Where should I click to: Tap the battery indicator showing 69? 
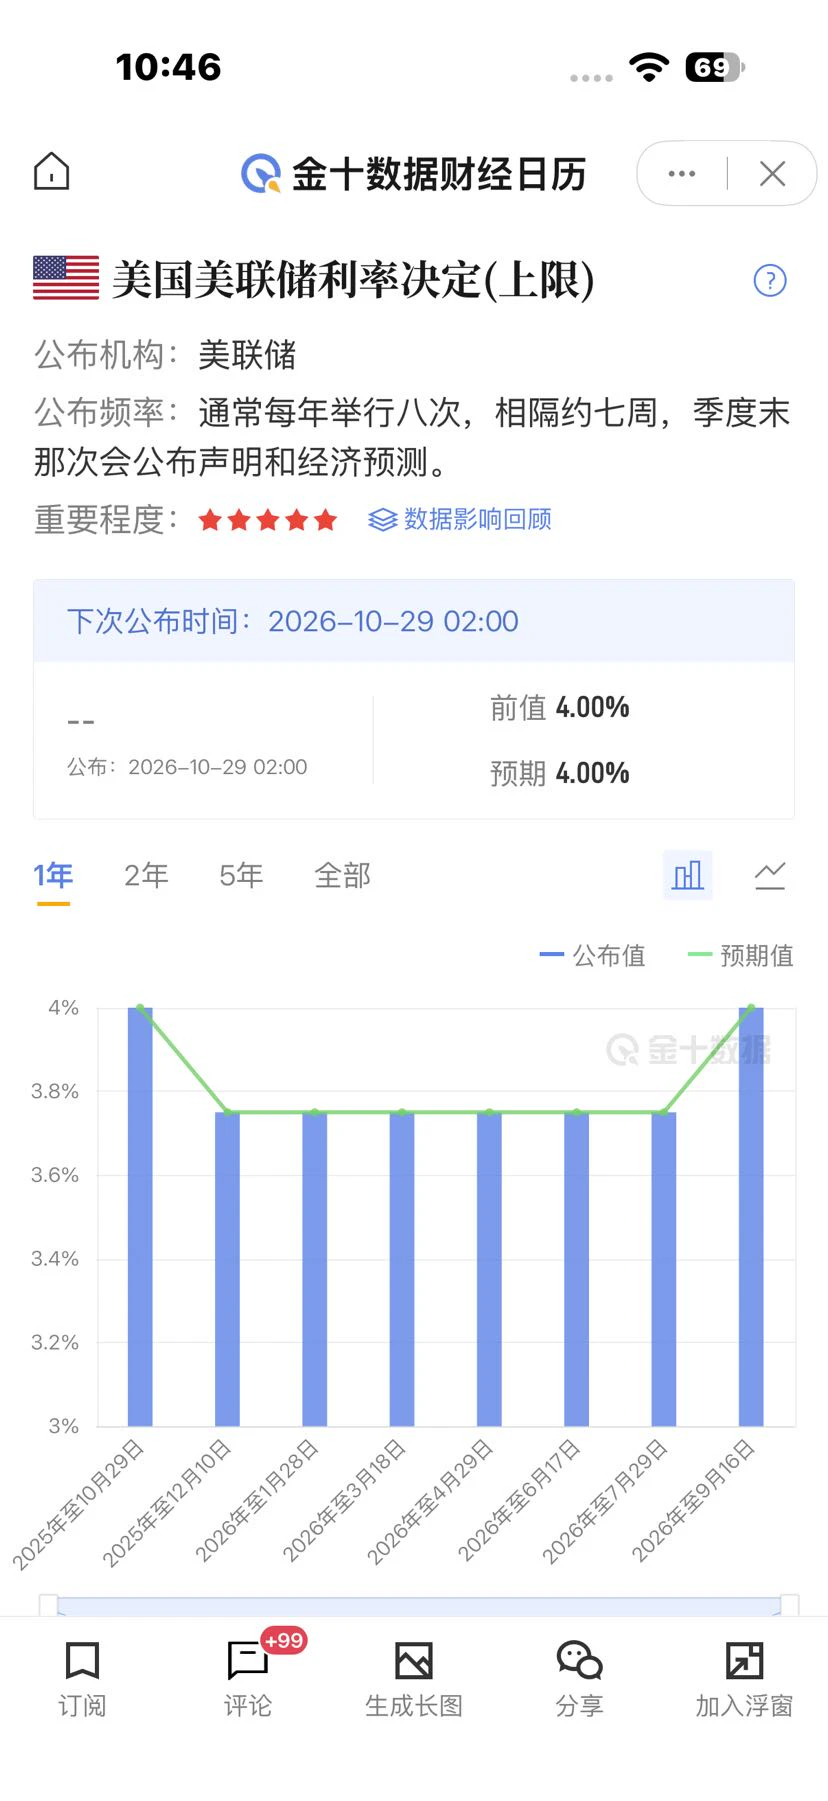715,67
